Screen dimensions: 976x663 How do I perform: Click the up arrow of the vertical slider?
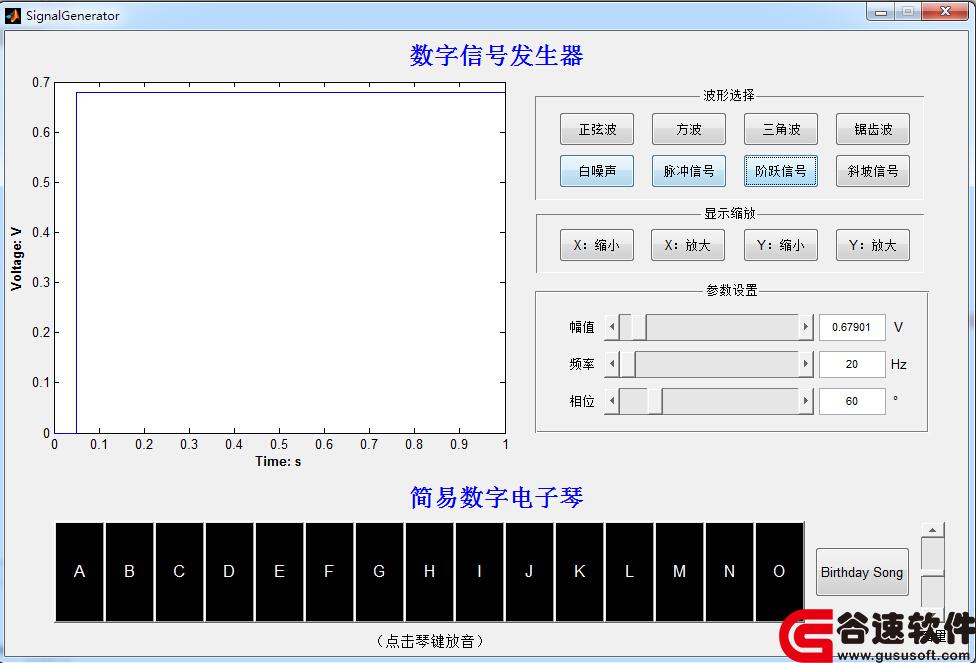pos(932,530)
